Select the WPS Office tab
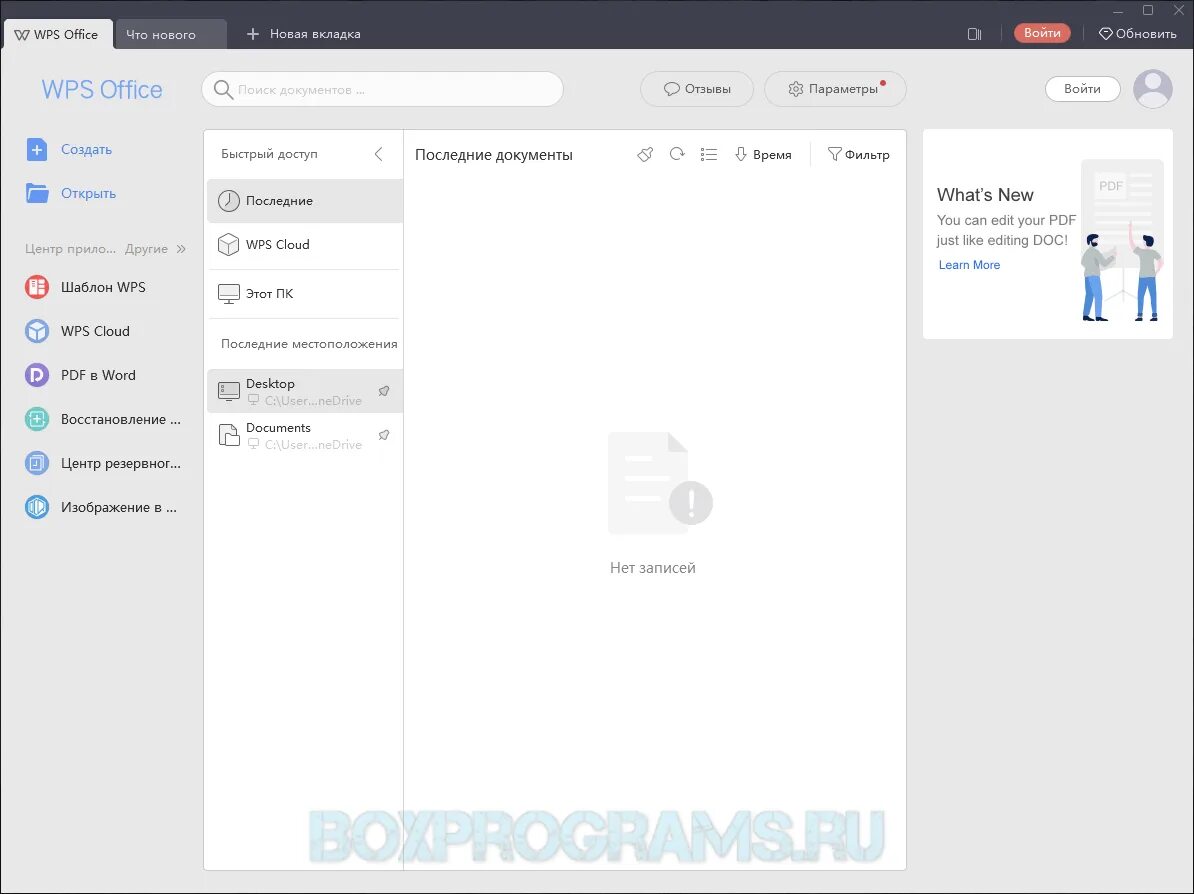 pos(57,34)
